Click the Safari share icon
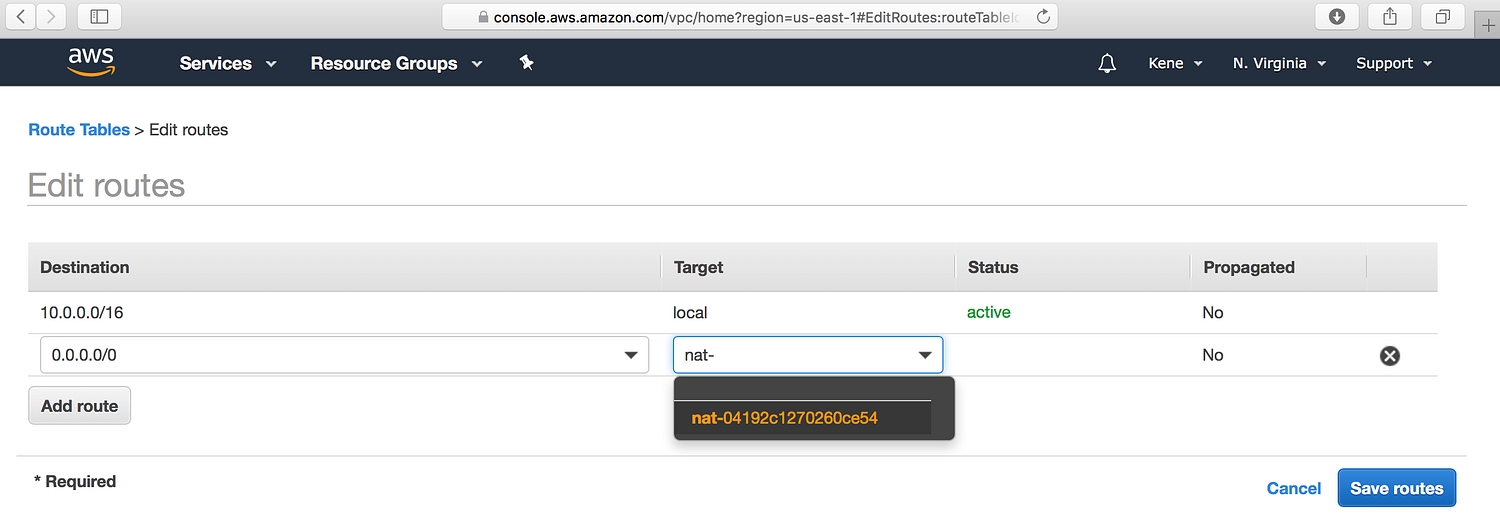 pyautogui.click(x=1390, y=16)
